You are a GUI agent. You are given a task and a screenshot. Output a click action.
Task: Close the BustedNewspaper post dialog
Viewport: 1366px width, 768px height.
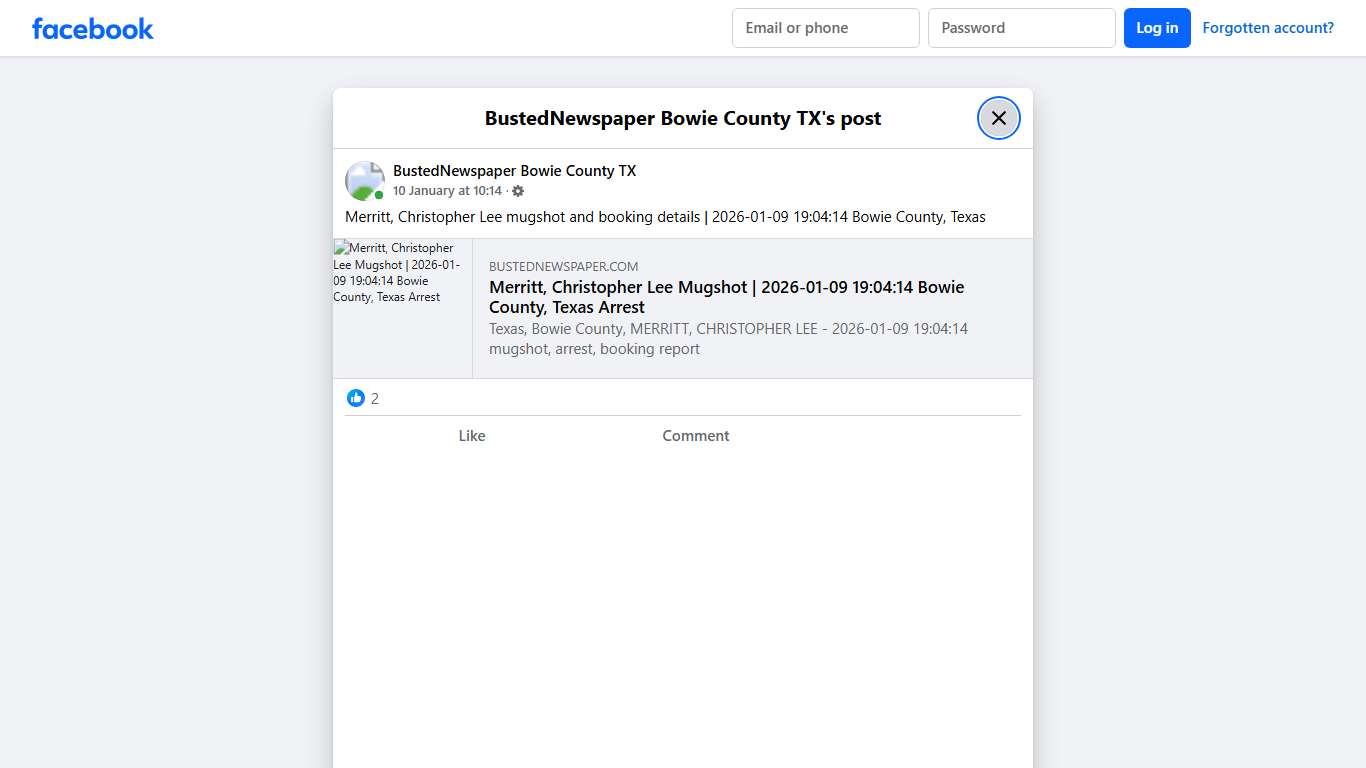[x=998, y=118]
